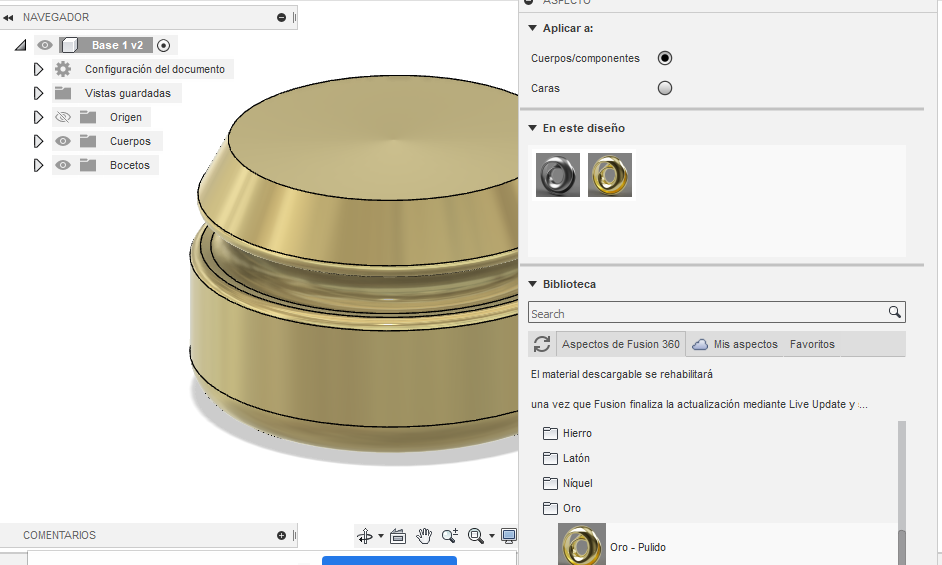Expand the Origen folder
942x565 pixels.
pos(38,117)
